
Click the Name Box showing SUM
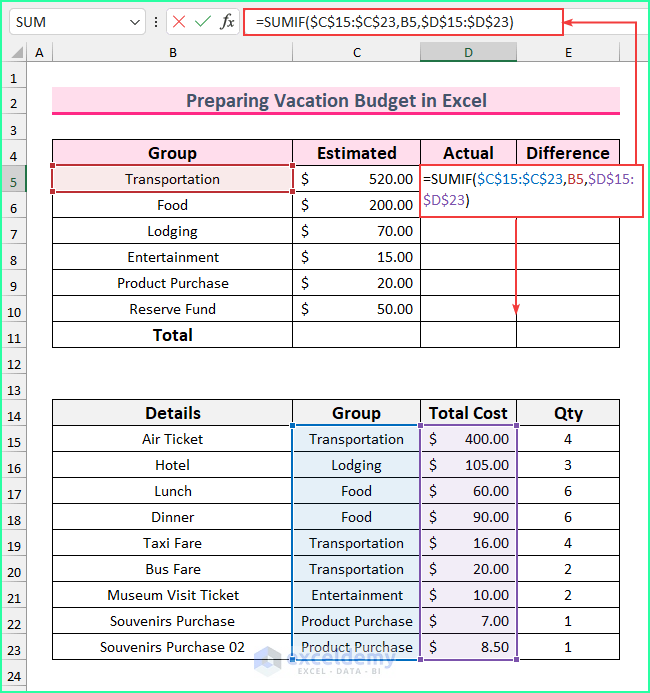pos(77,22)
